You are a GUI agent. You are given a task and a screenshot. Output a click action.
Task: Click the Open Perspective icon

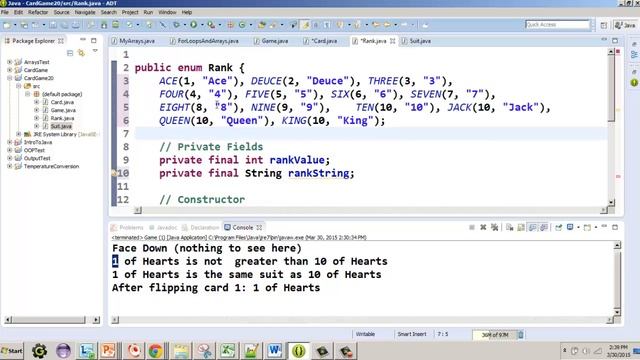[x=604, y=25]
